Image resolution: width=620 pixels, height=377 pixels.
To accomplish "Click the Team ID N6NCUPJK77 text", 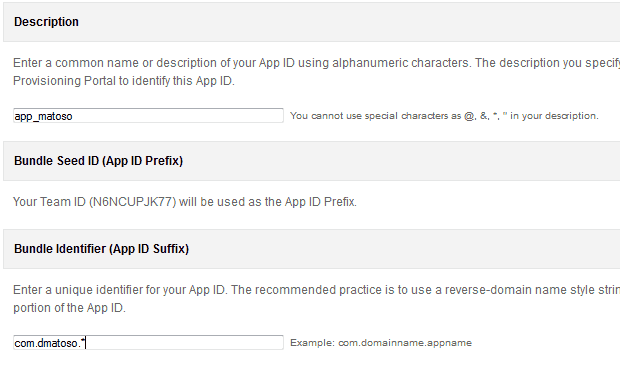I will coord(132,202).
